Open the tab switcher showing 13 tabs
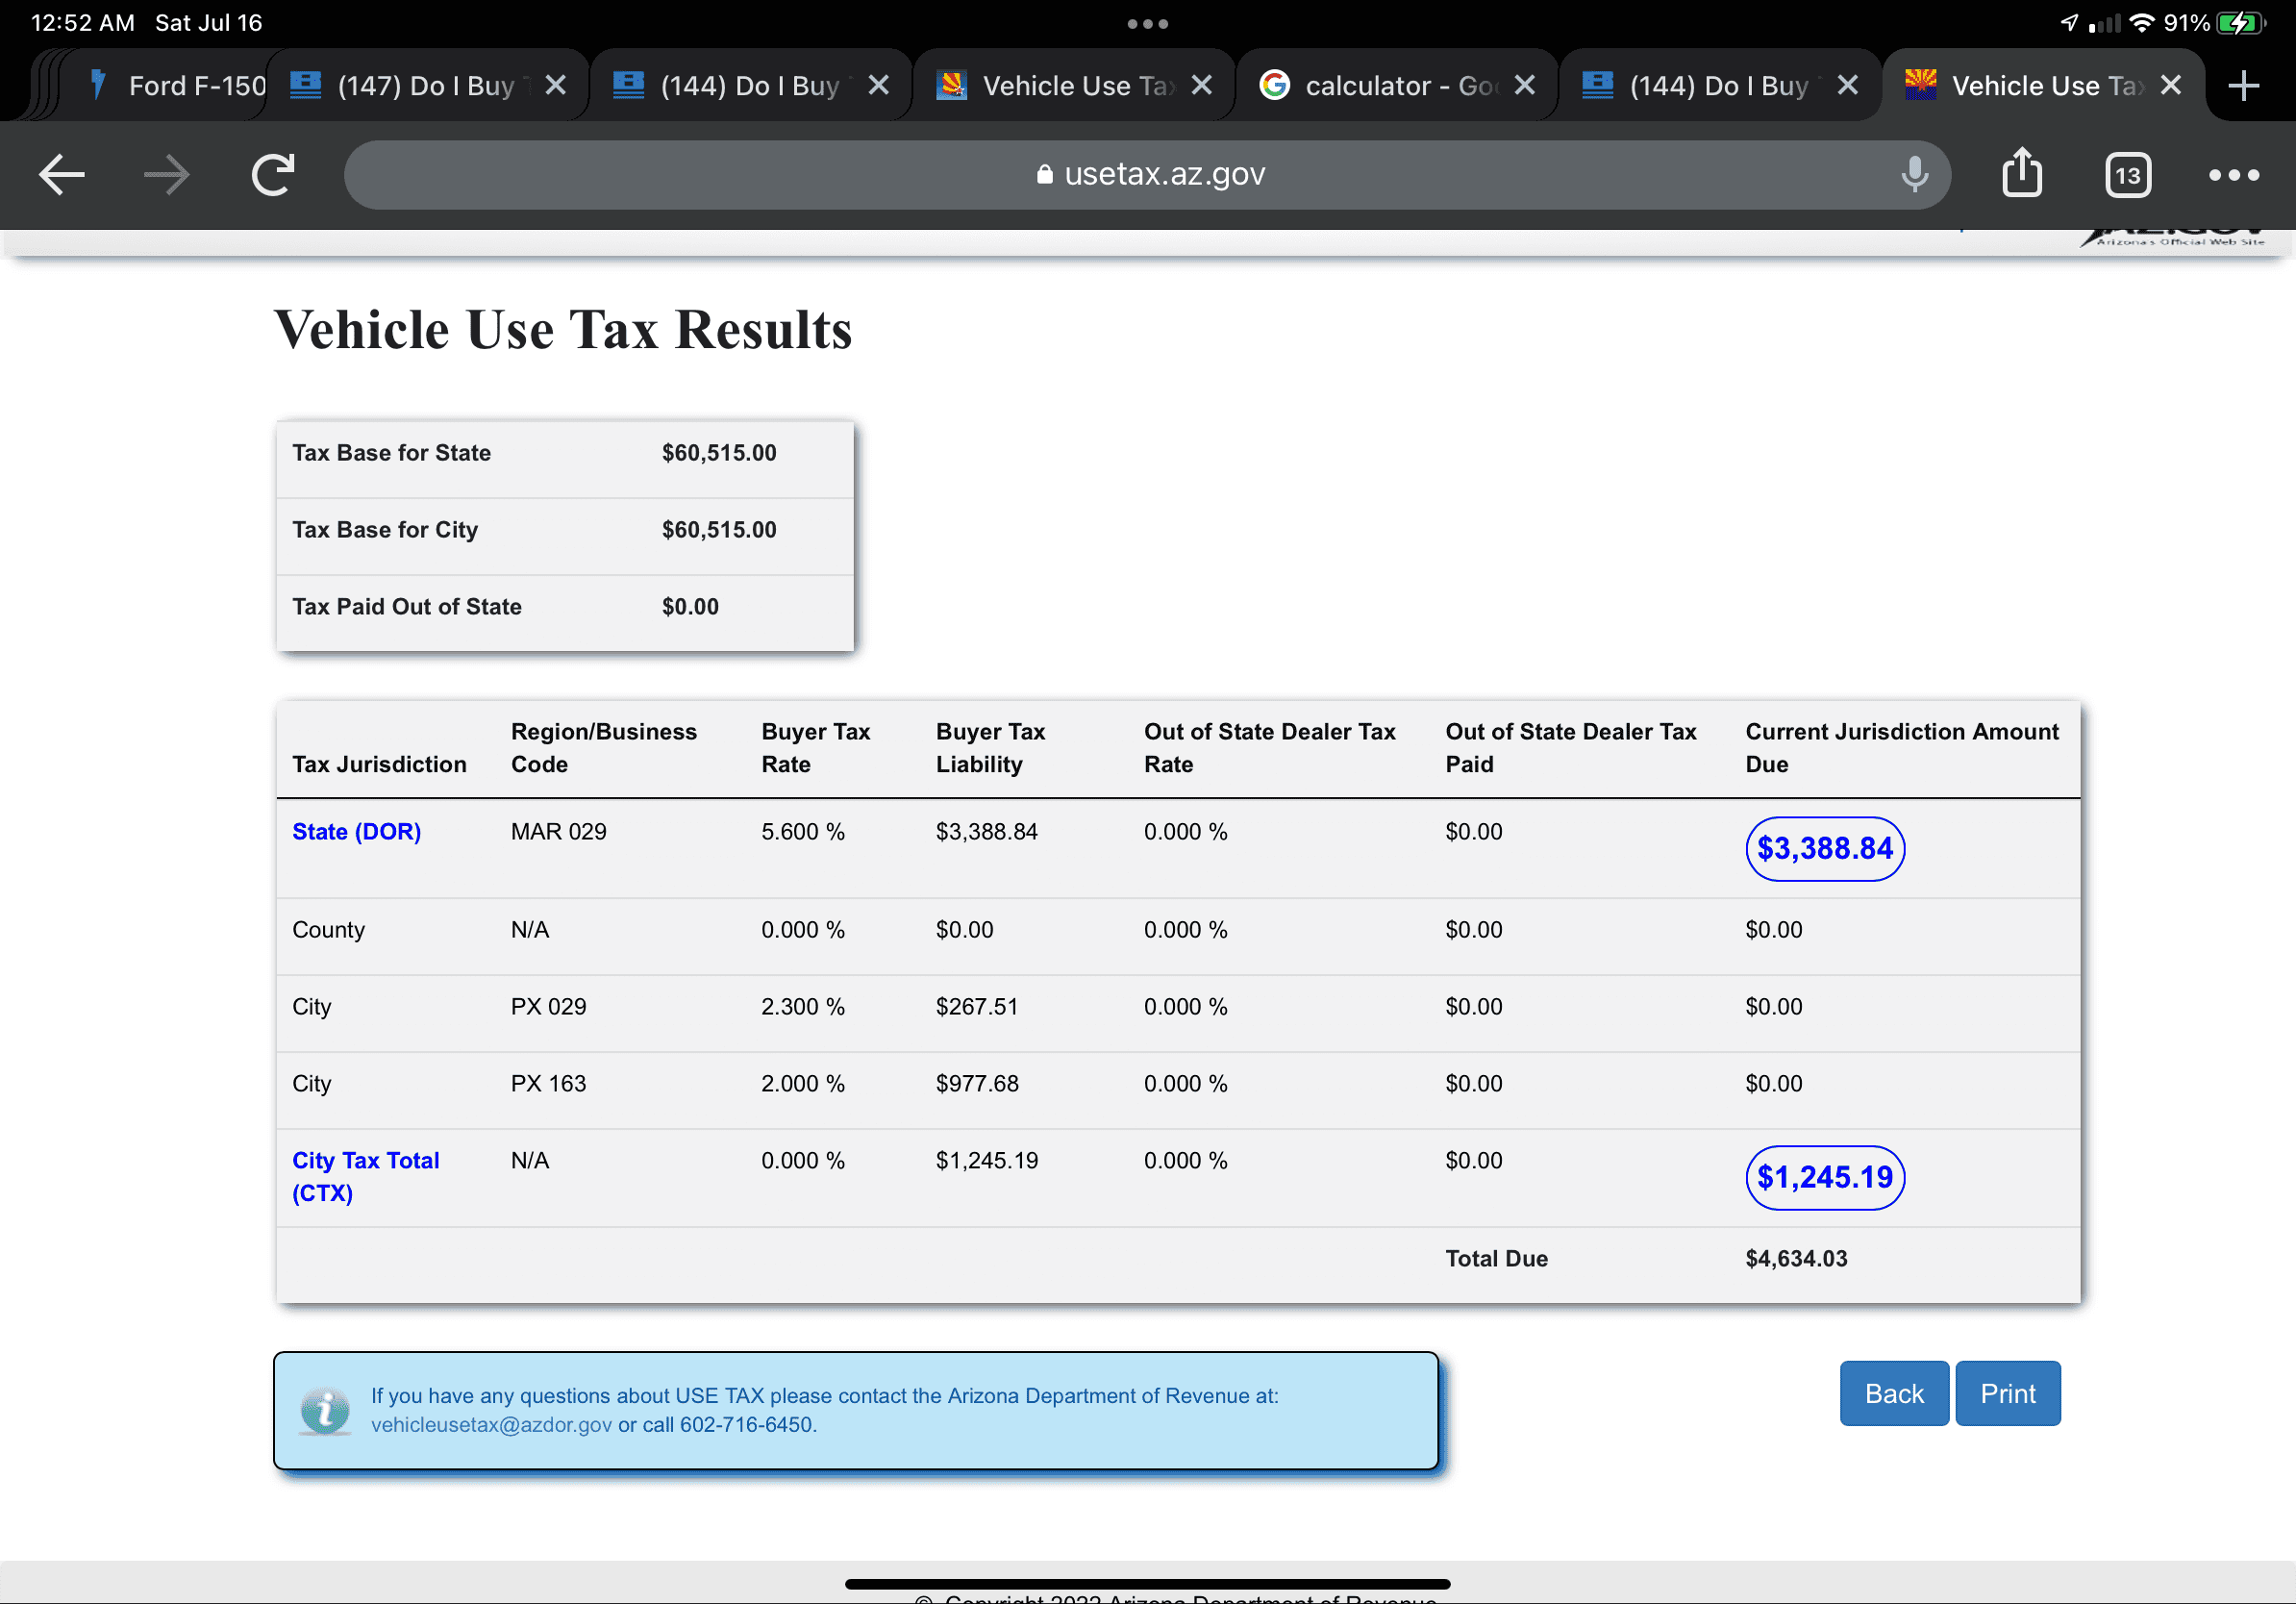 coord(2128,176)
